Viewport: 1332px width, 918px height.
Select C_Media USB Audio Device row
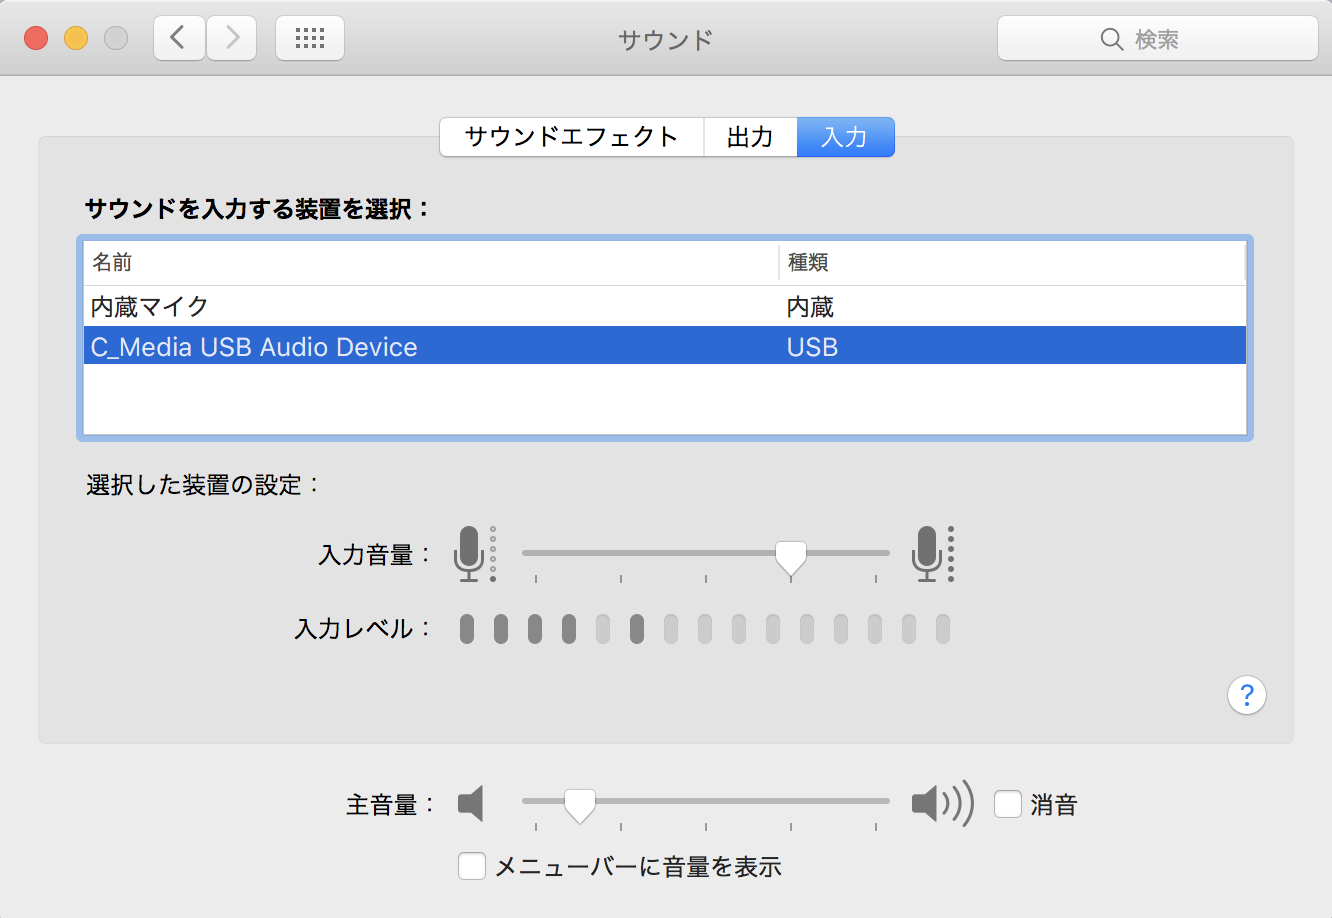click(x=254, y=347)
